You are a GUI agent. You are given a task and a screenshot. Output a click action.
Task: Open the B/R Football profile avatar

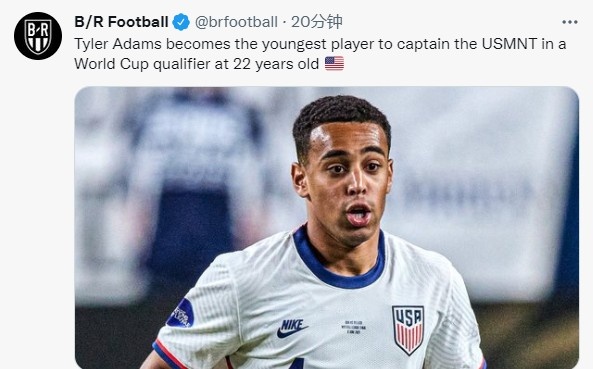pyautogui.click(x=38, y=36)
